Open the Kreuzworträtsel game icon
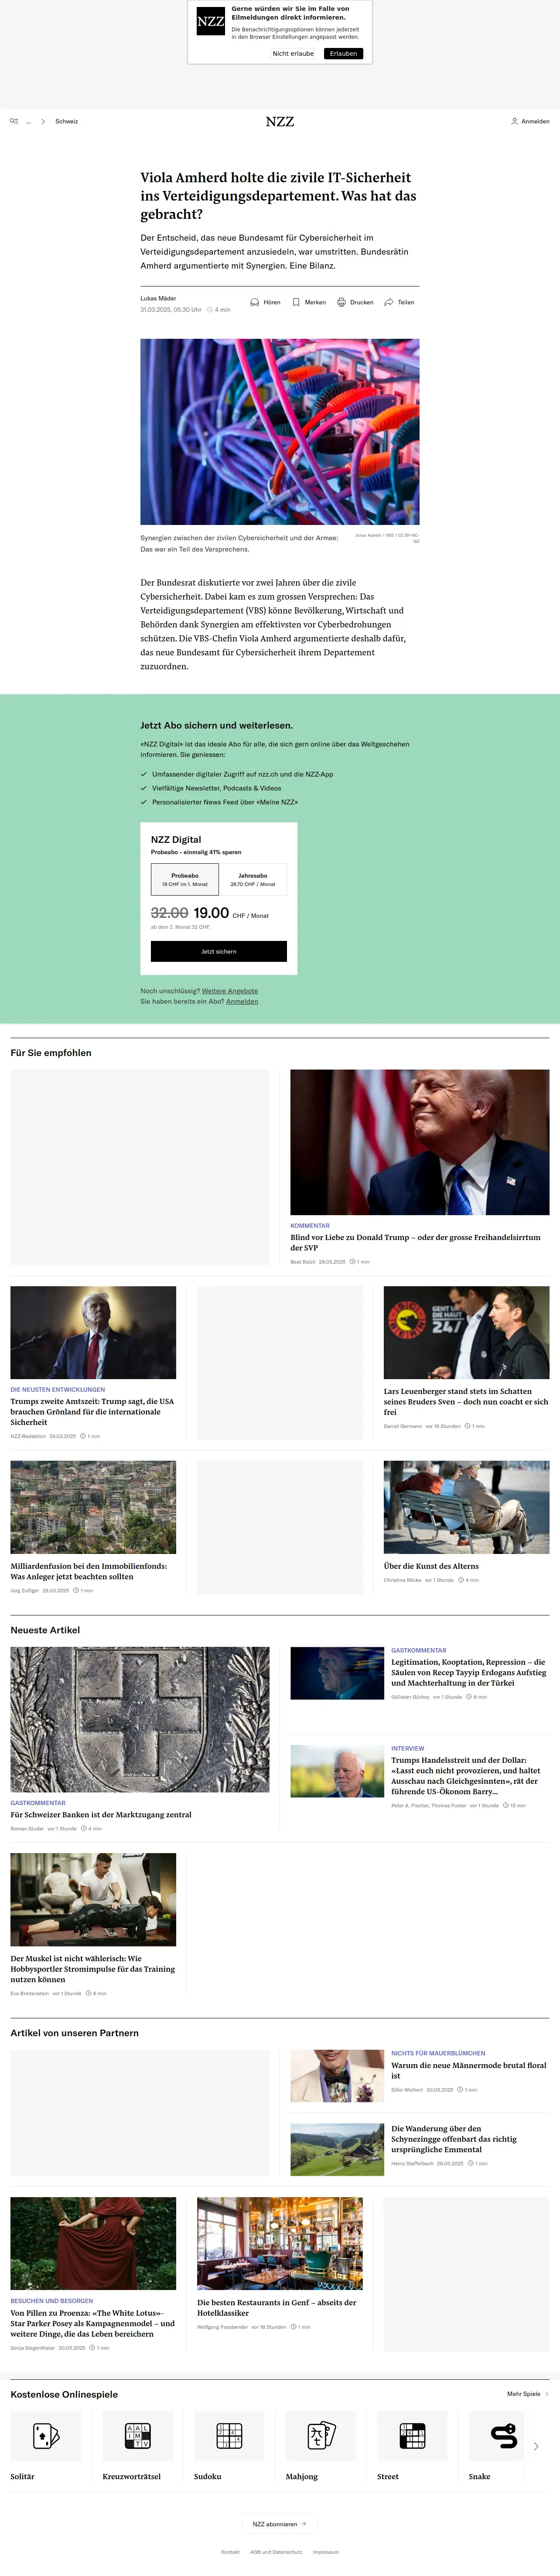 click(138, 2436)
